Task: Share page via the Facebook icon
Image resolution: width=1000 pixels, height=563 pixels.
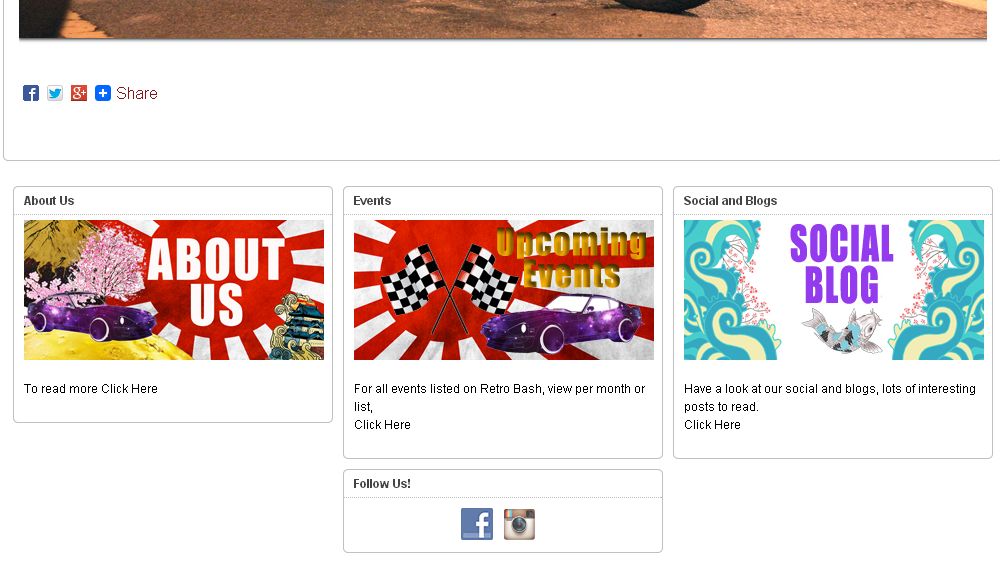Action: pyautogui.click(x=31, y=93)
